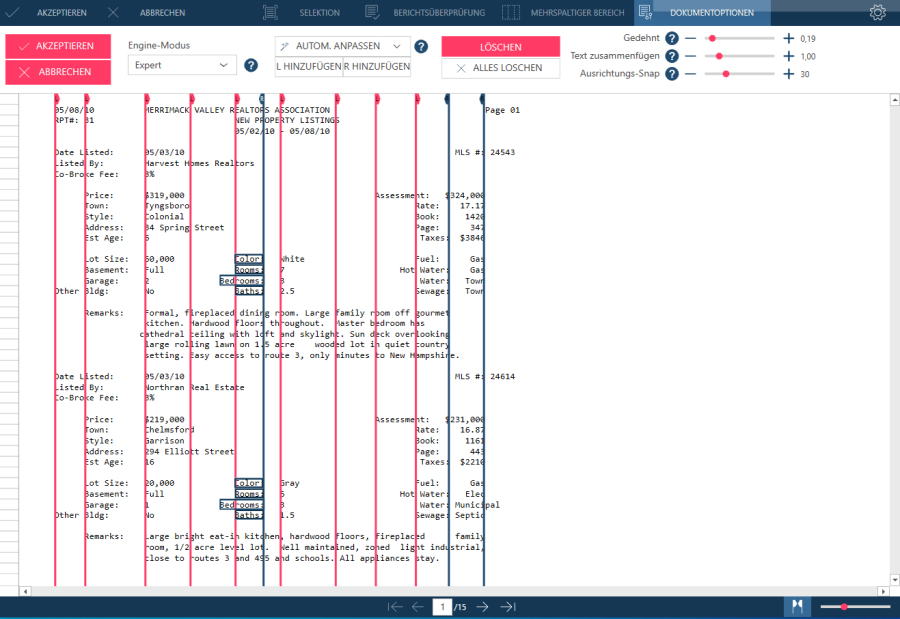900x619 pixels.
Task: Open help for Gedehnt setting
Action: point(672,38)
